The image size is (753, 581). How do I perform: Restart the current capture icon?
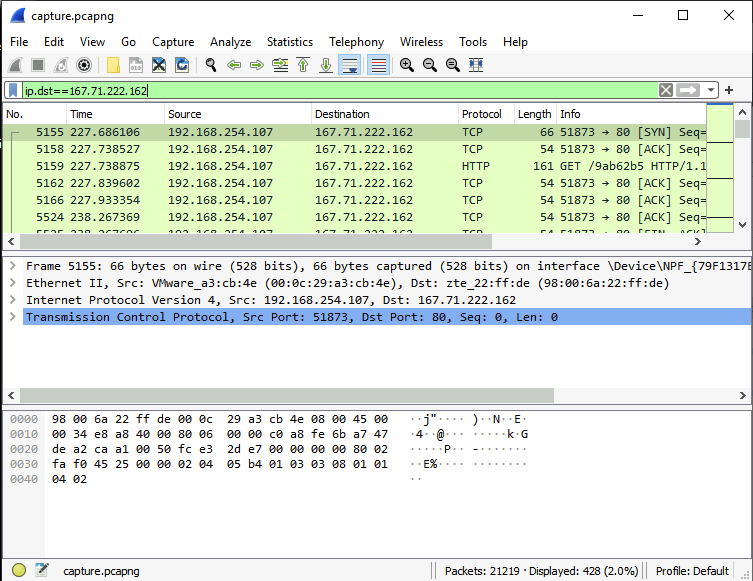pos(61,65)
